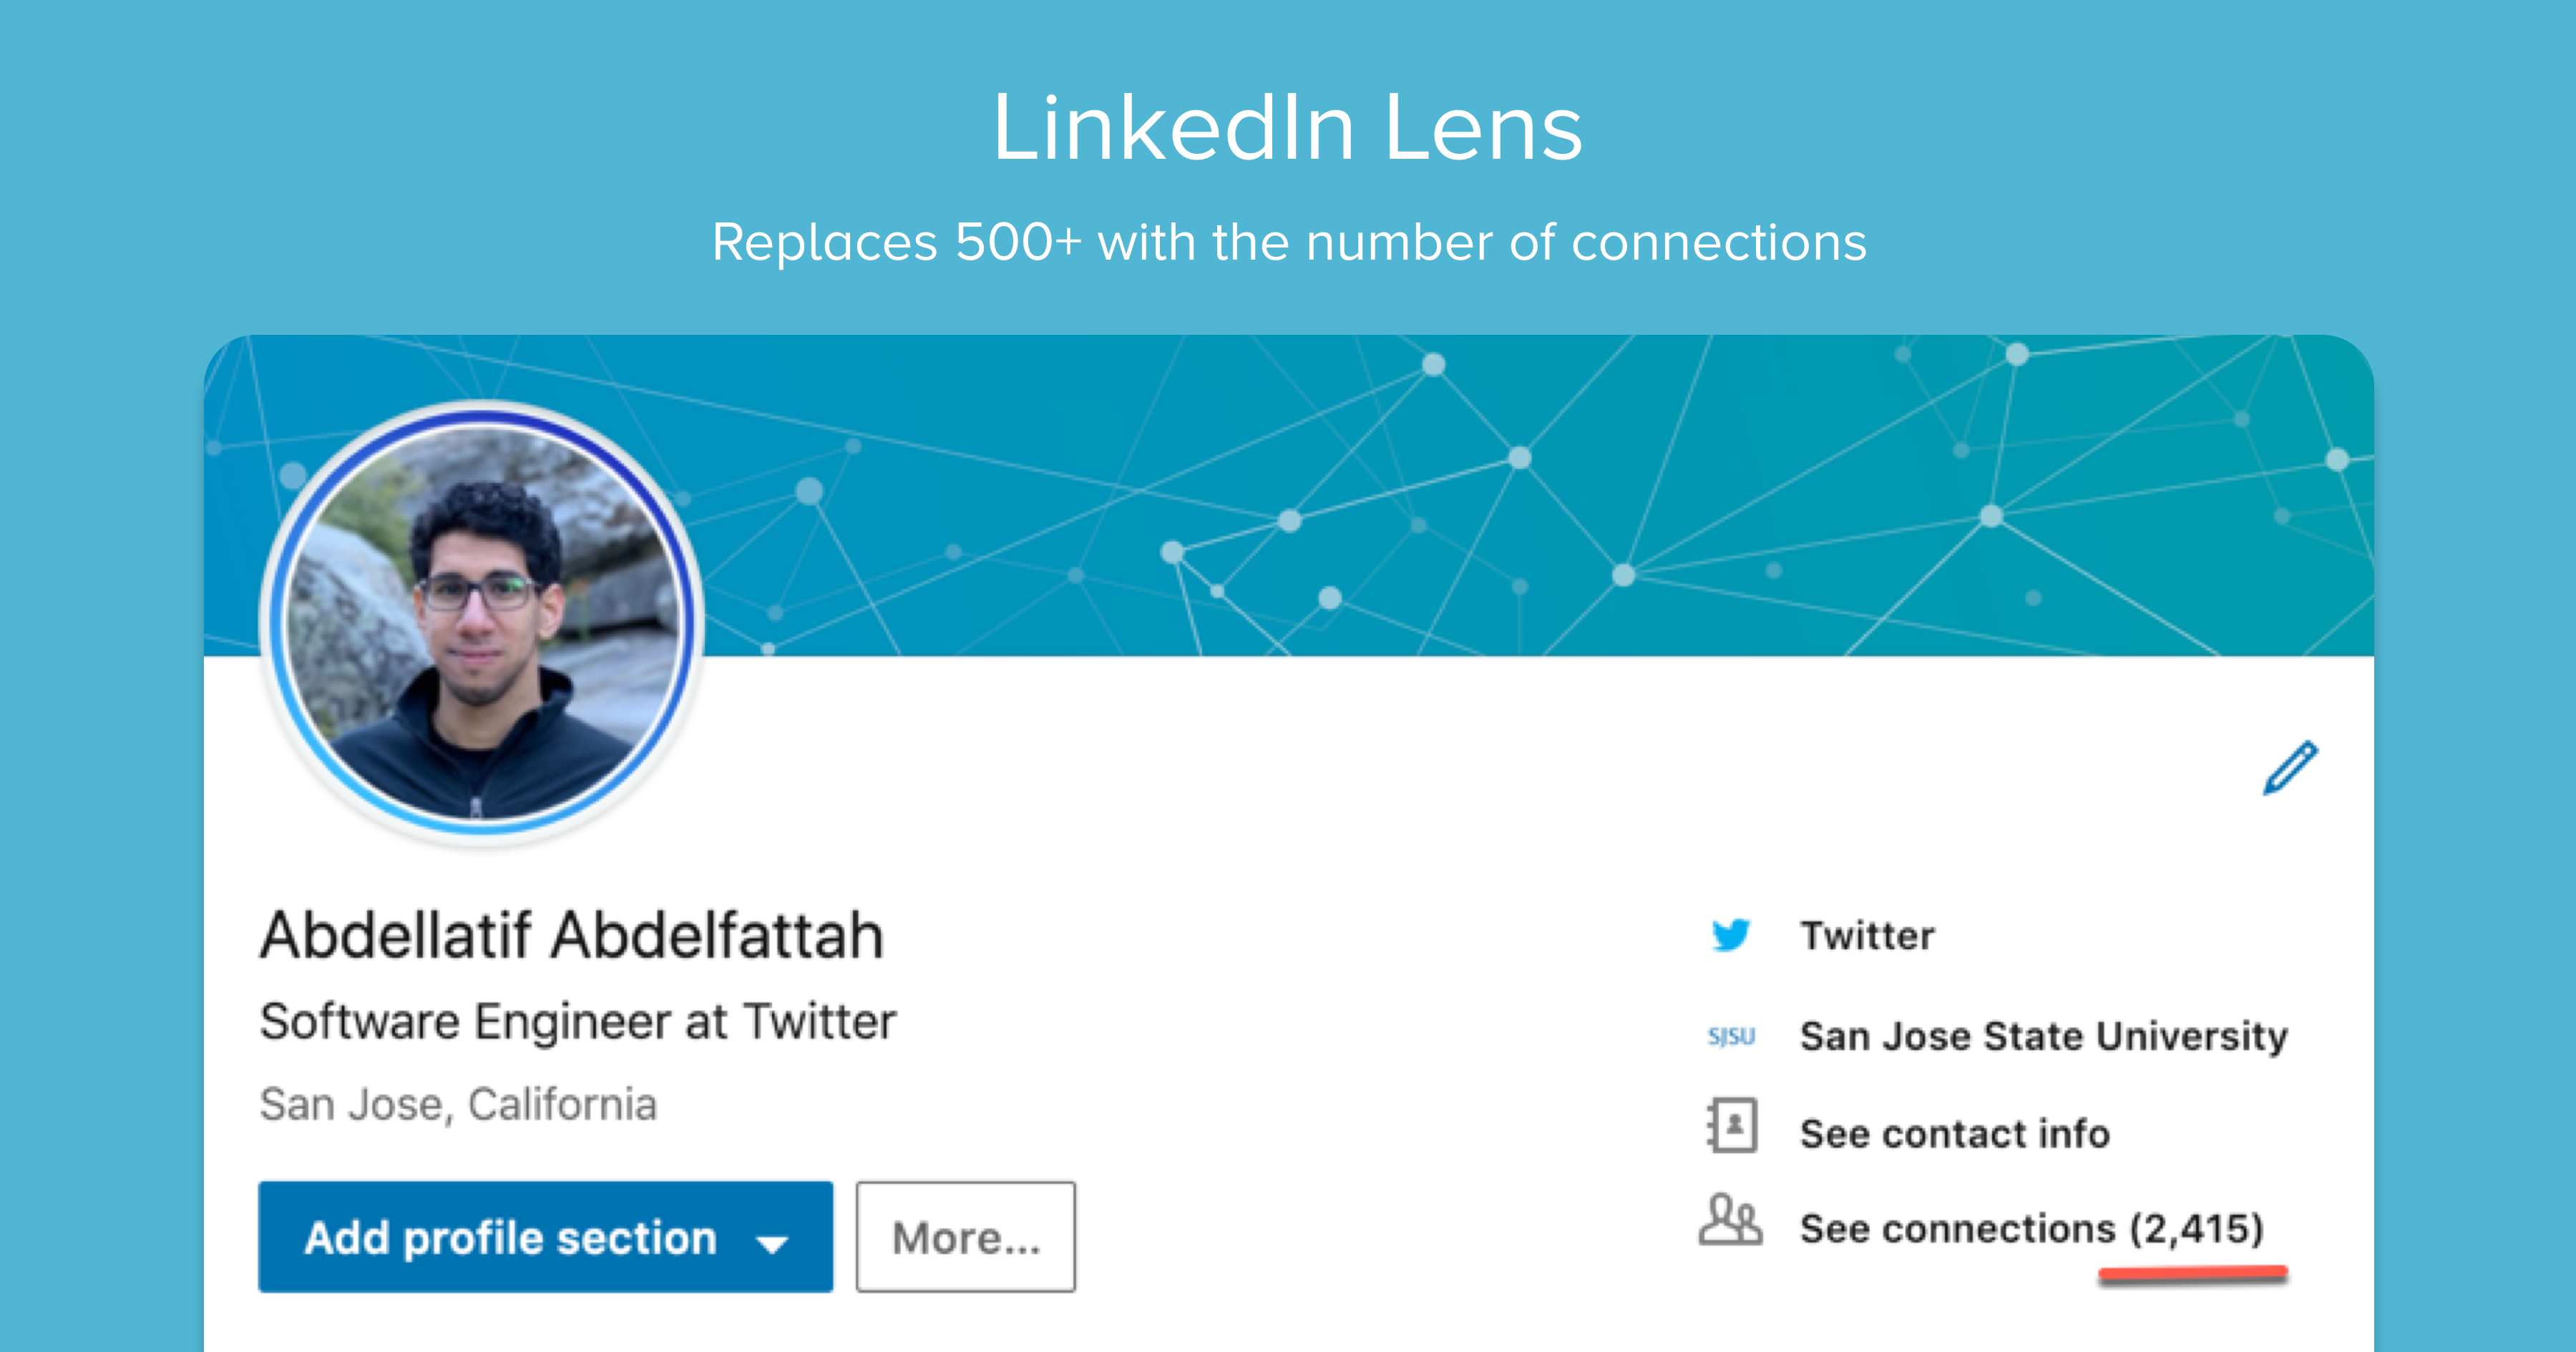Viewport: 2576px width, 1352px height.
Task: Click the name Abdellatif Abdelfattah
Action: 572,935
